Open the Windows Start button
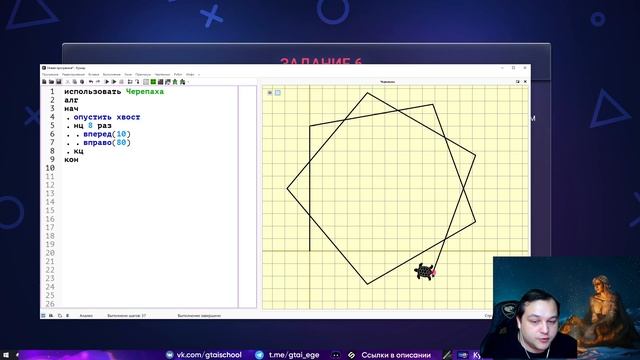This screenshot has height=360, width=640. [x=6, y=355]
